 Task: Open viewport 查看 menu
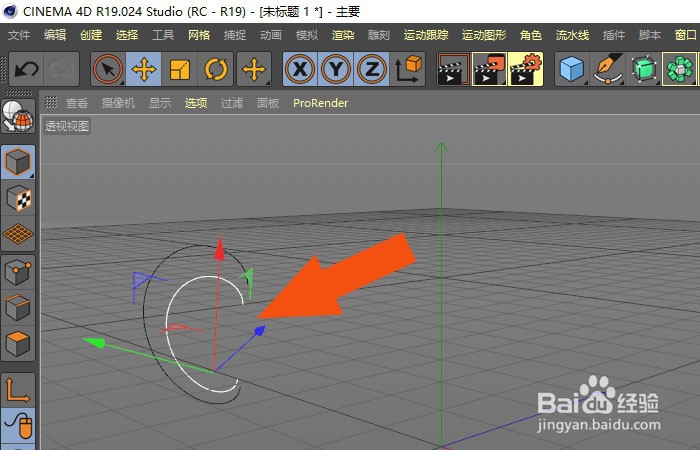77,103
